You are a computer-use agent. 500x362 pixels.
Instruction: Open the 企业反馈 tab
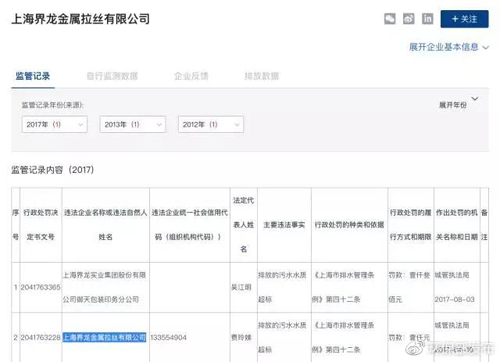point(191,76)
